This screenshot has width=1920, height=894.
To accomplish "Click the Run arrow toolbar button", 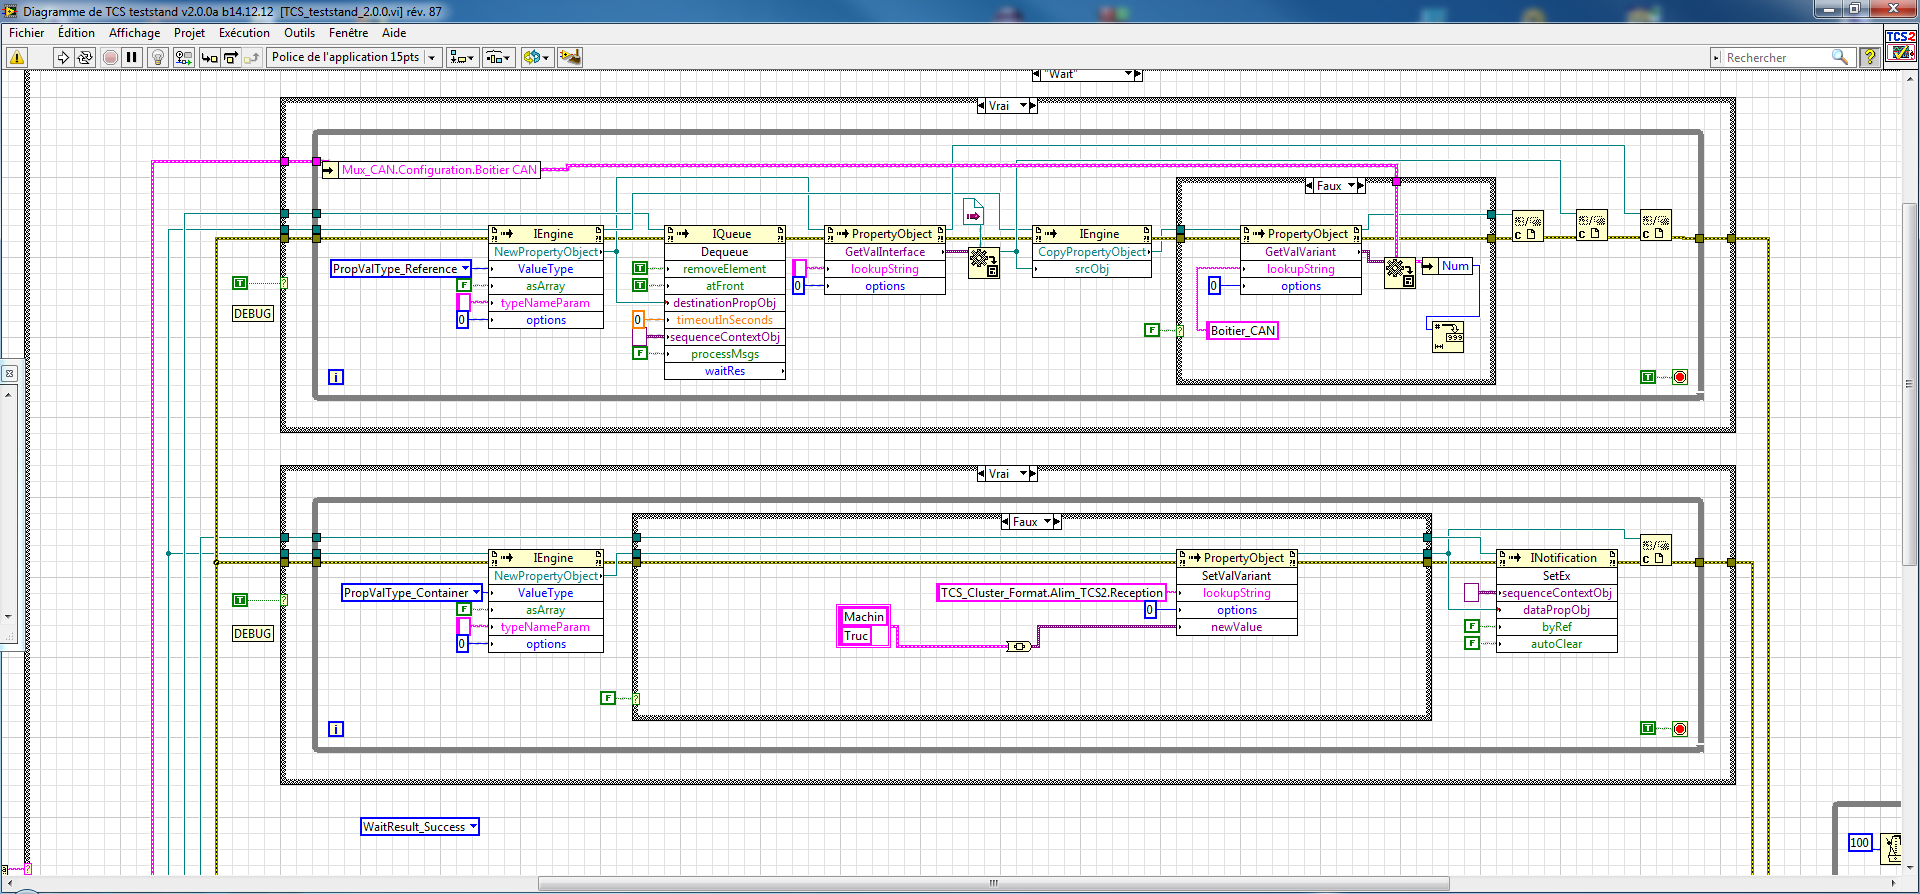I will pyautogui.click(x=63, y=57).
